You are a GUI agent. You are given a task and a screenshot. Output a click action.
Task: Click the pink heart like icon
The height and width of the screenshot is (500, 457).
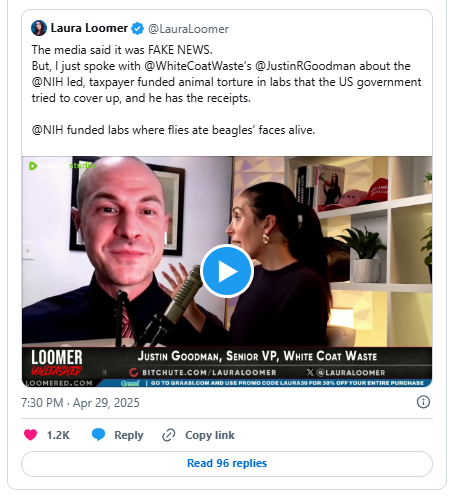[30, 435]
